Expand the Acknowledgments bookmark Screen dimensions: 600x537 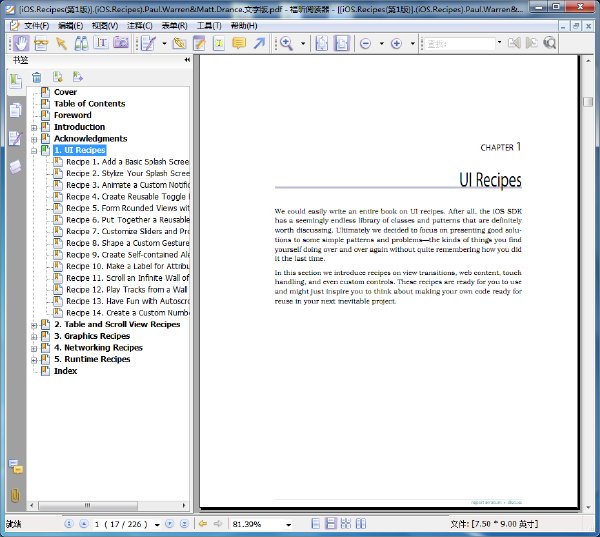(34, 139)
